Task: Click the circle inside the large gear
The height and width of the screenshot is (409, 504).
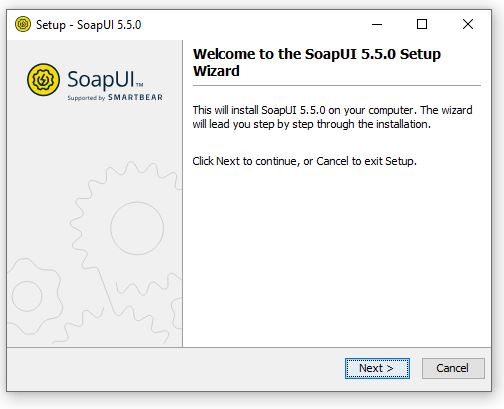Action: point(137,228)
